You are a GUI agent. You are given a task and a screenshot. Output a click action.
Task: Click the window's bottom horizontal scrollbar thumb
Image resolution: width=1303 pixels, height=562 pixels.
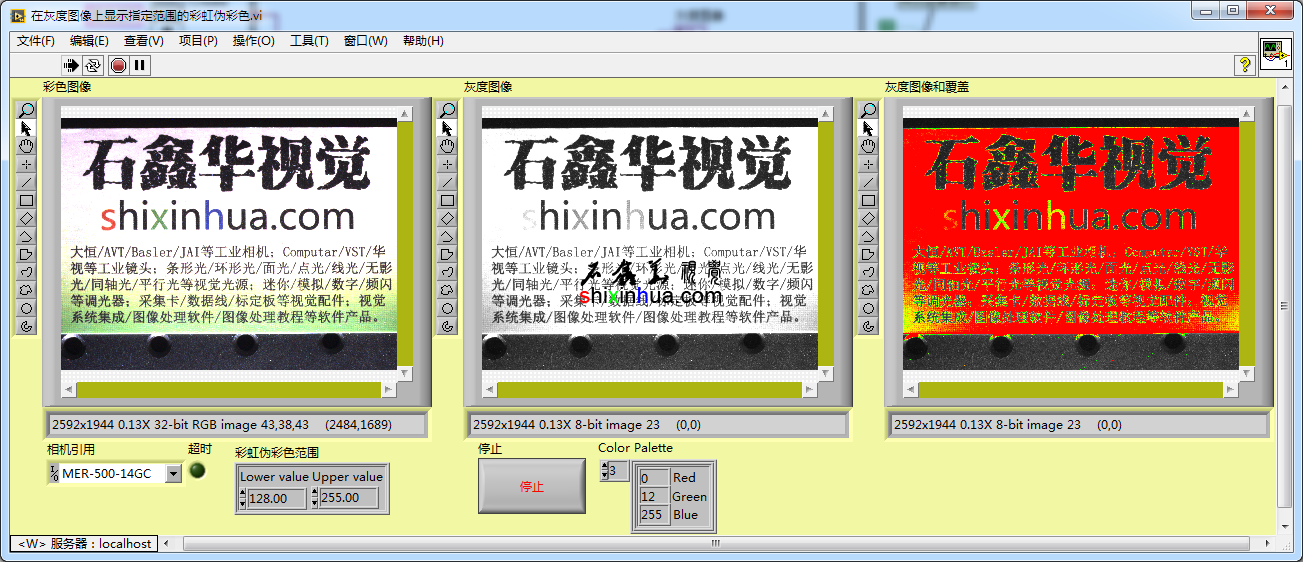tap(715, 544)
